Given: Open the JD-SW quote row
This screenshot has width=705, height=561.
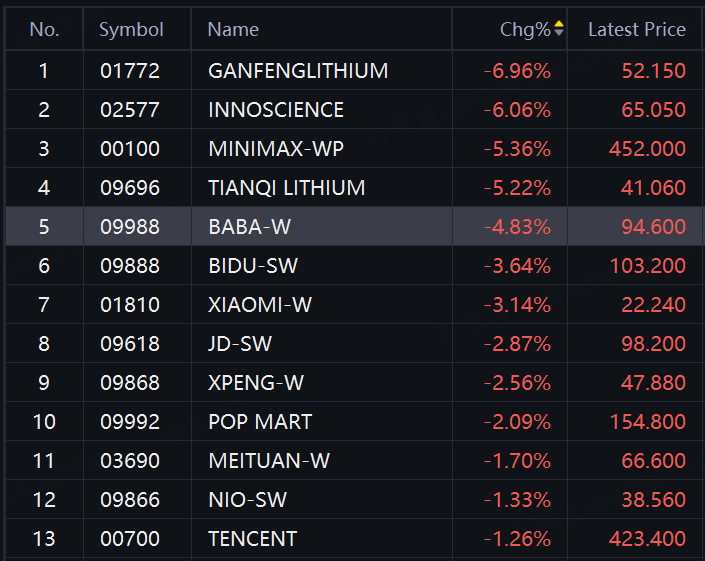Looking at the screenshot, I should point(355,343).
